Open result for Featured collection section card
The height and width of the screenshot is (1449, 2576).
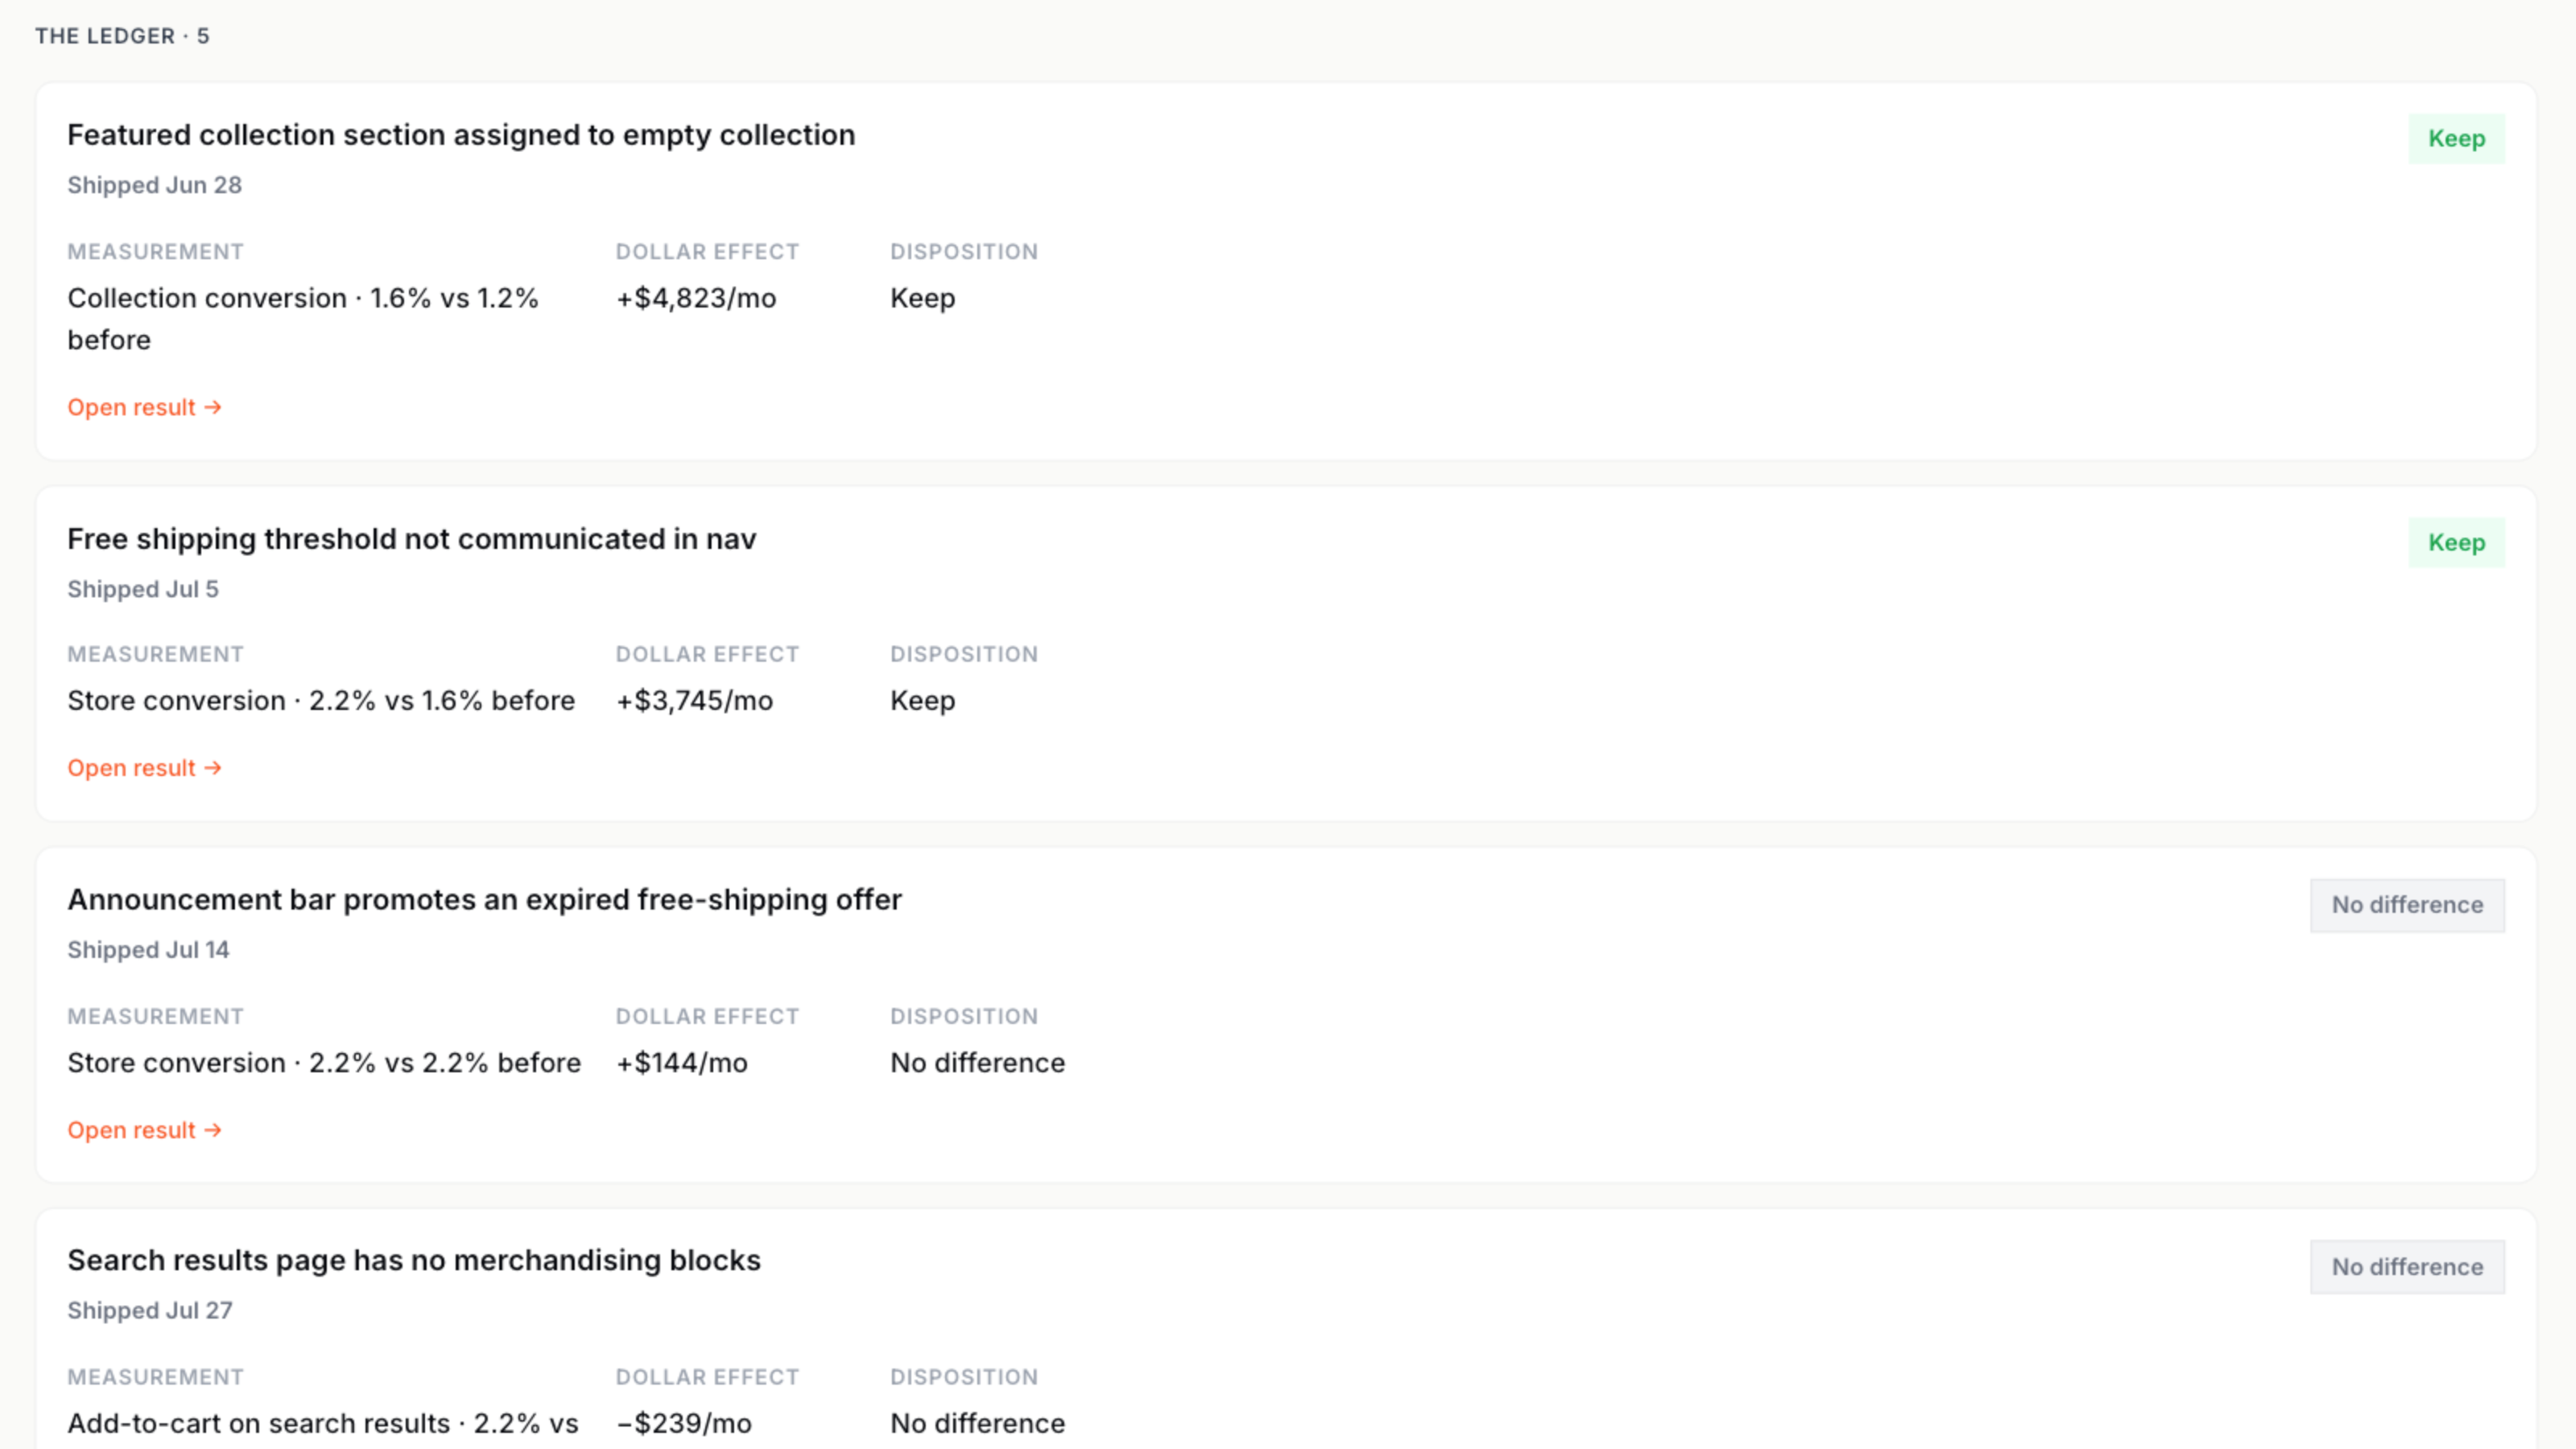(144, 407)
